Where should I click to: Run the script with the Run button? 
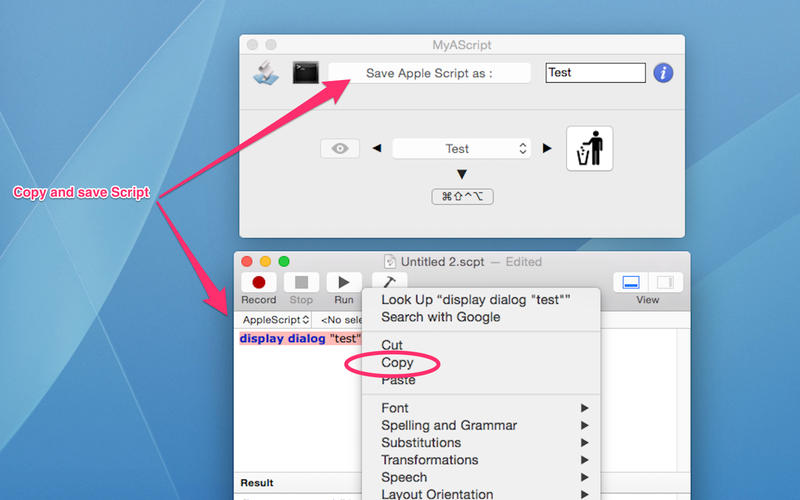tap(344, 282)
